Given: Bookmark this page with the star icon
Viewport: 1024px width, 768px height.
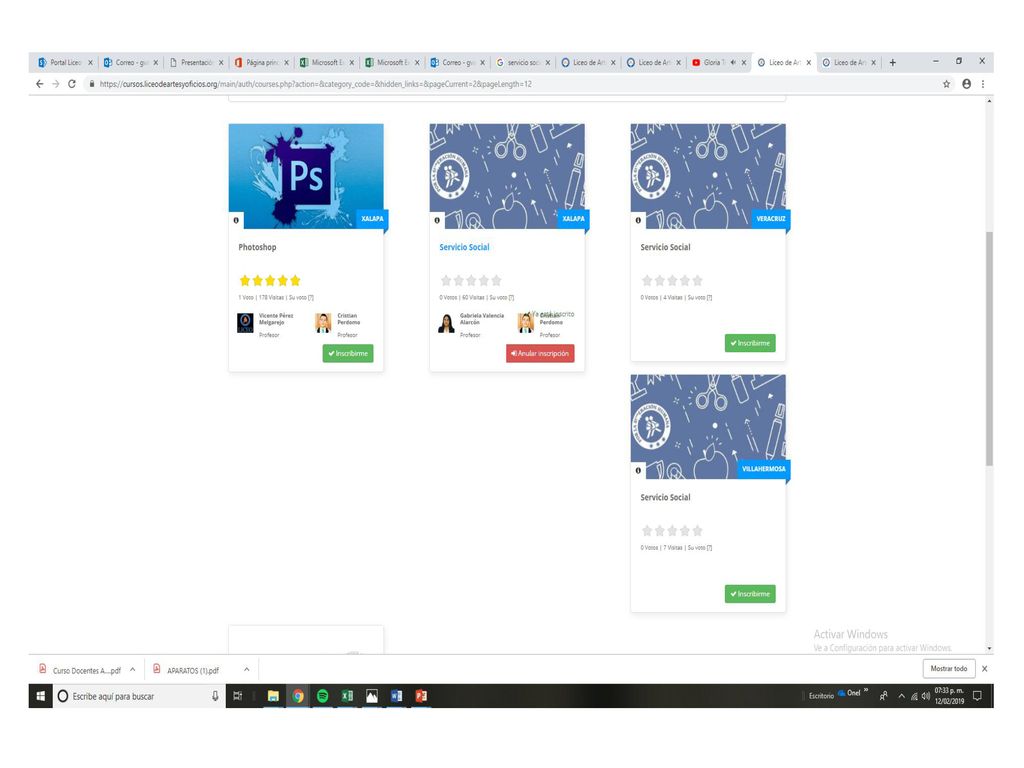Looking at the screenshot, I should coord(946,84).
